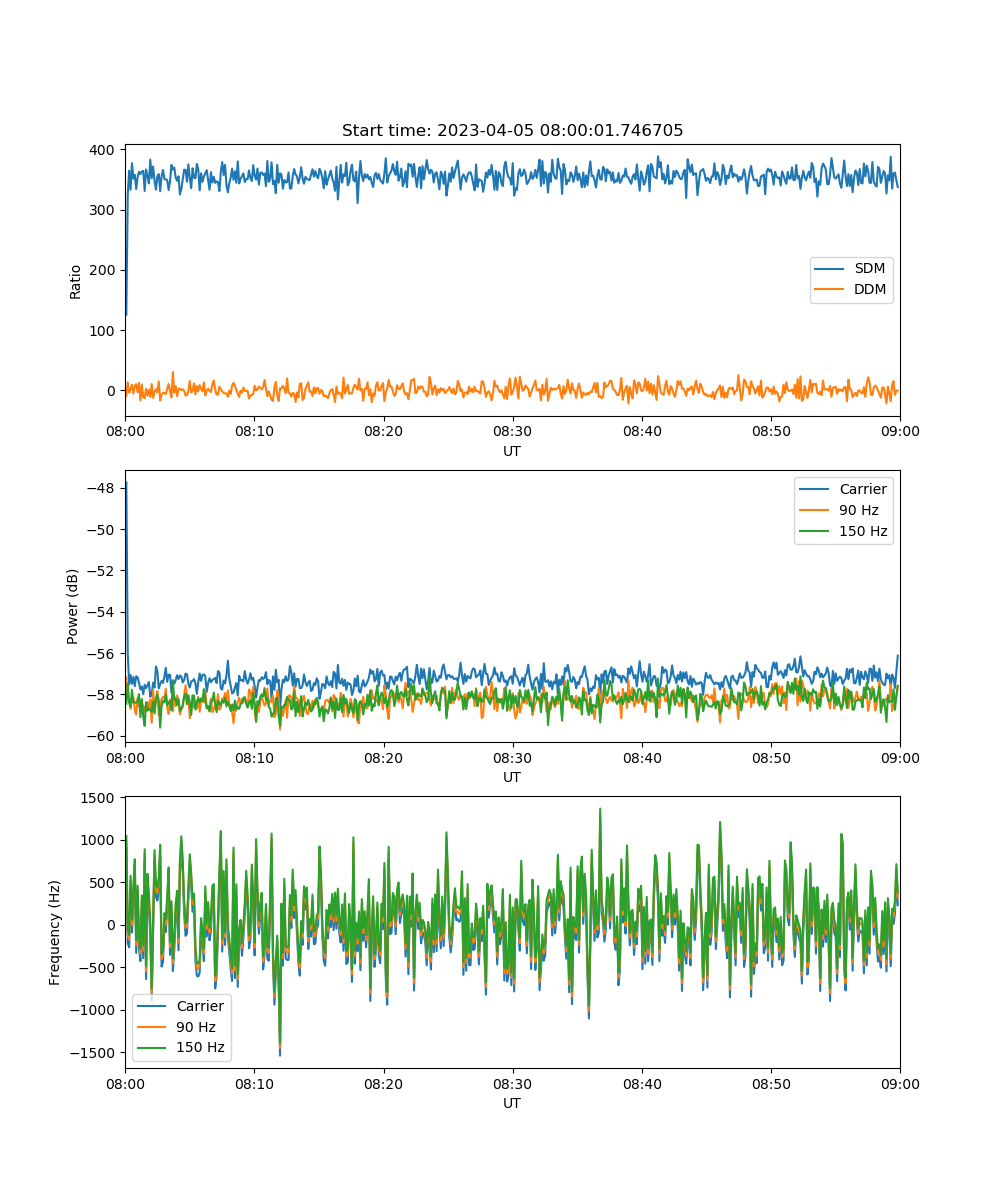The width and height of the screenshot is (1000, 1200).
Task: Click the 'Ratio' y-axis label
Action: pyautogui.click(x=76, y=281)
